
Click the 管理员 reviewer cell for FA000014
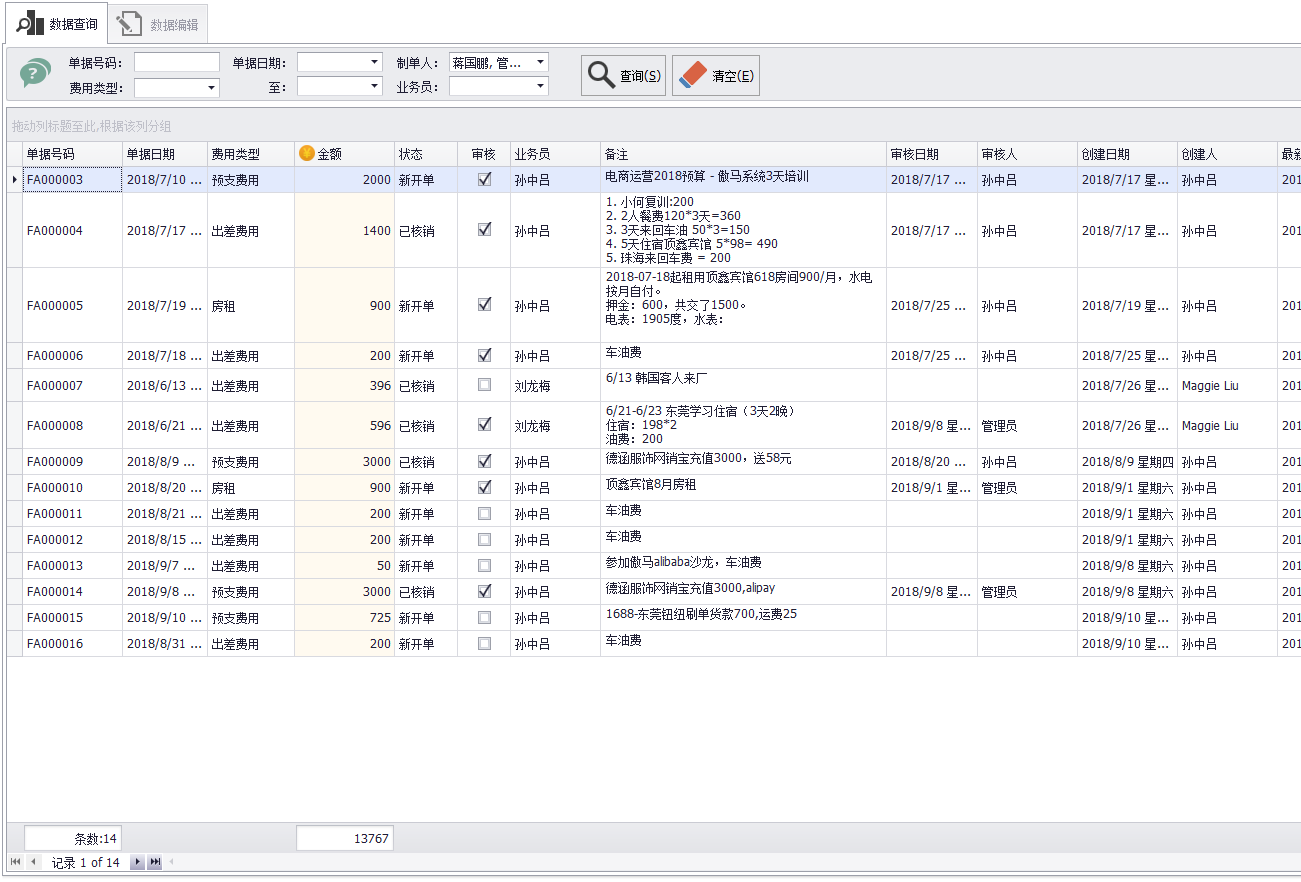coord(1027,592)
